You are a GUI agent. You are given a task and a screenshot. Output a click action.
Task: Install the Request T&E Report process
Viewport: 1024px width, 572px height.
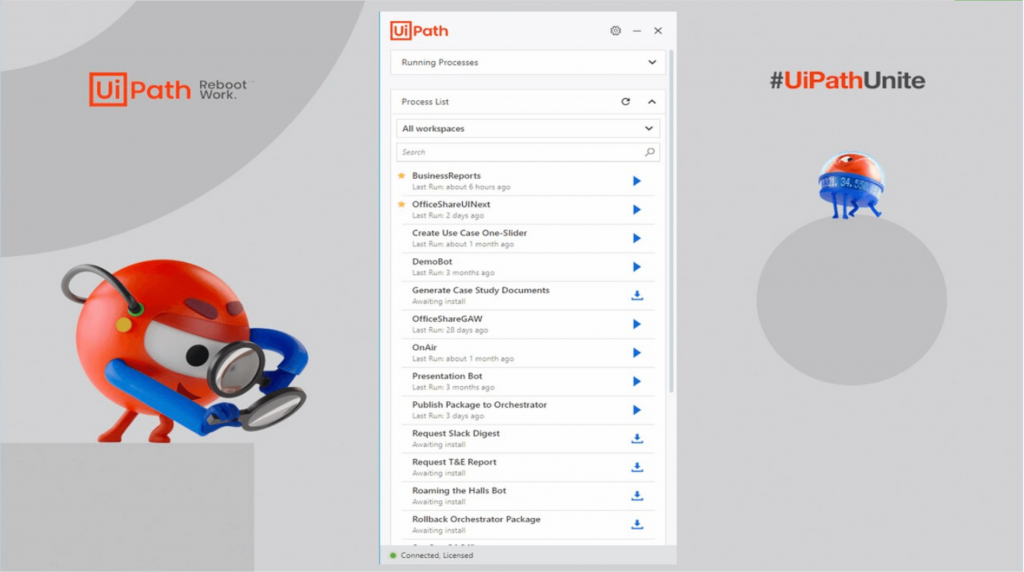637,468
